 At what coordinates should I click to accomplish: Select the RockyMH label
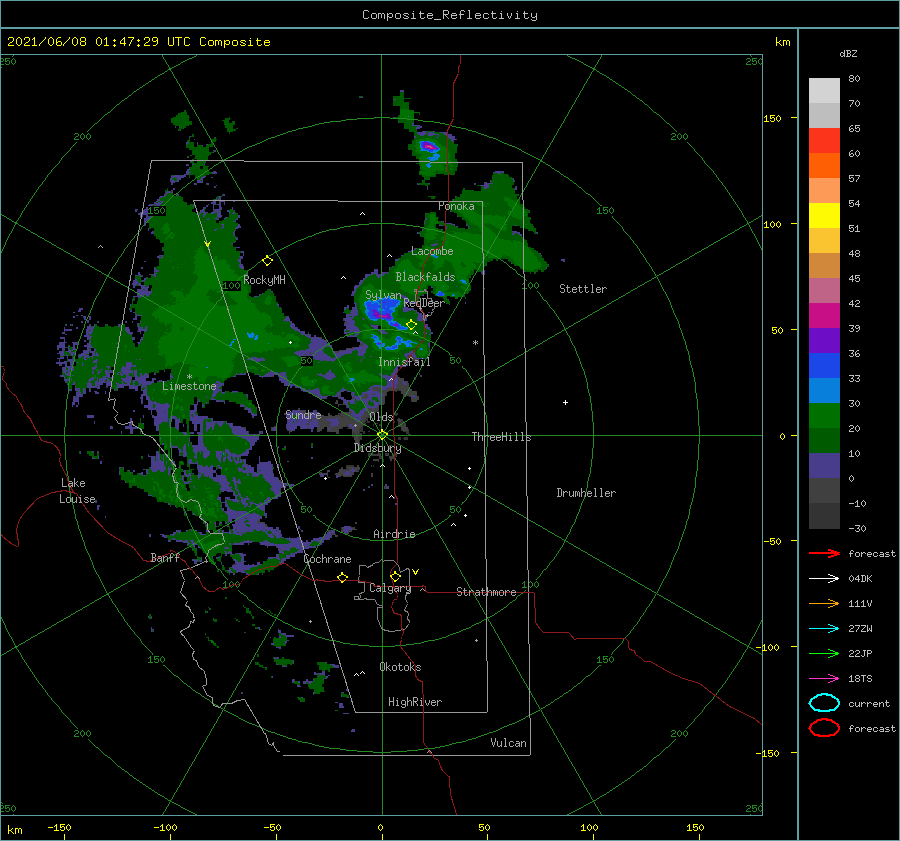[264, 280]
